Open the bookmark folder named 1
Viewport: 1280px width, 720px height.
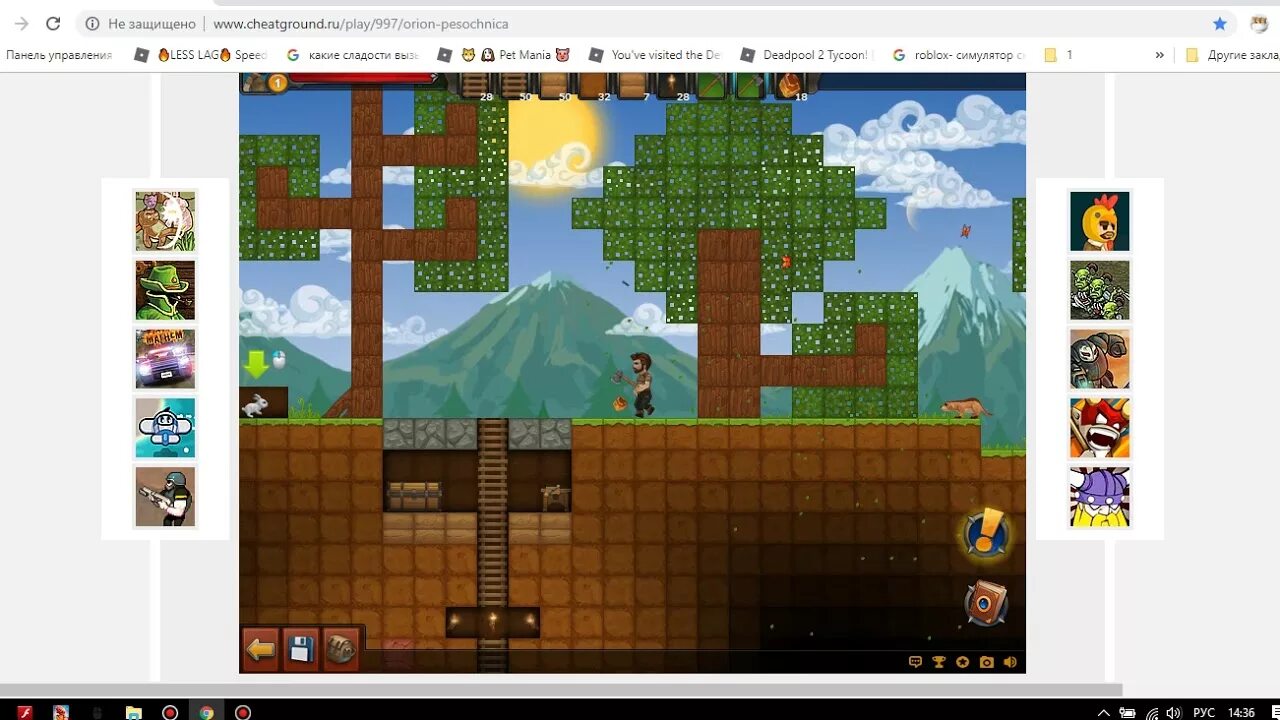click(1058, 55)
